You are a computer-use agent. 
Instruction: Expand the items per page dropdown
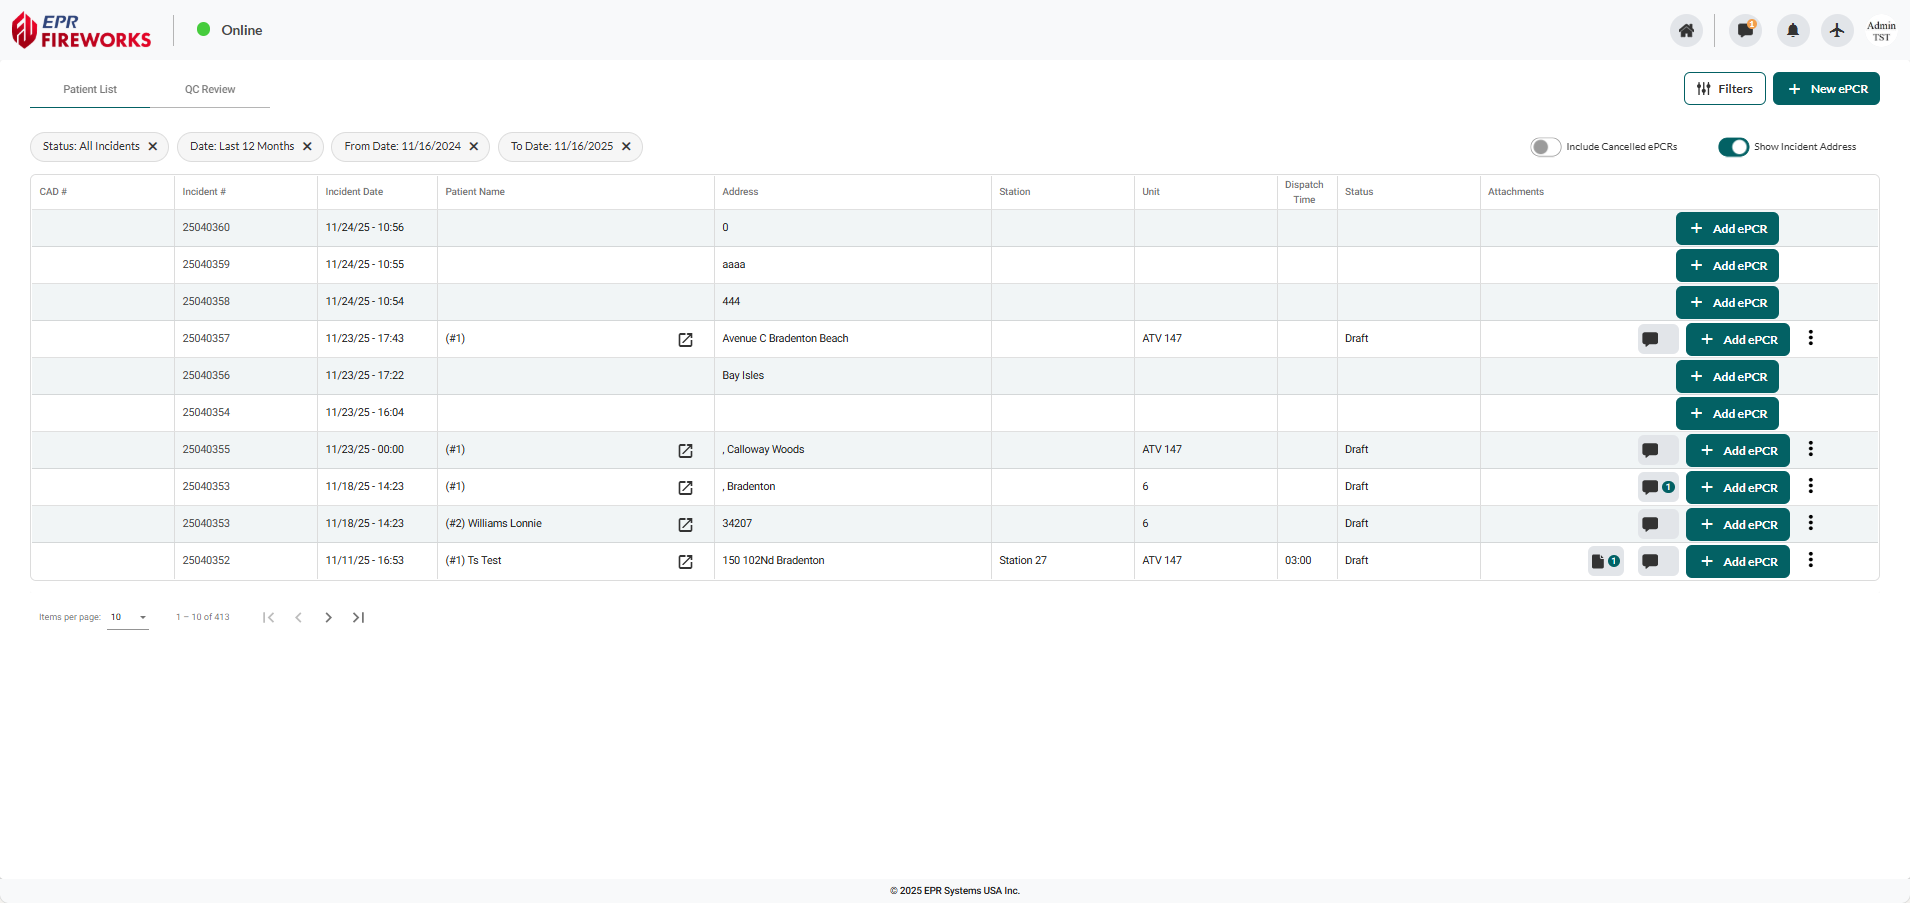click(128, 618)
